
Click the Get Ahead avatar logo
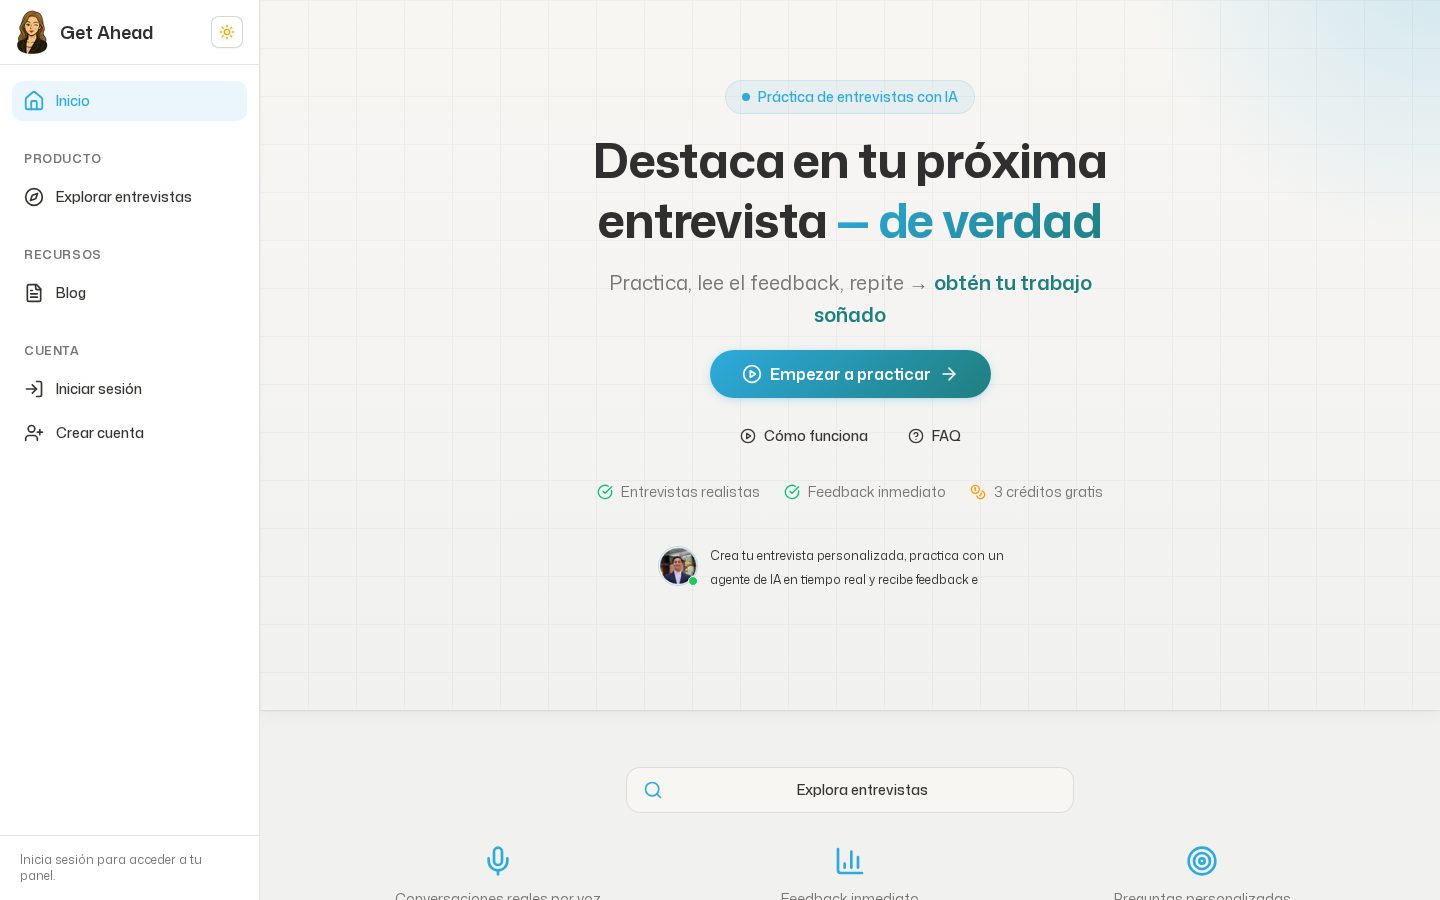tap(32, 32)
